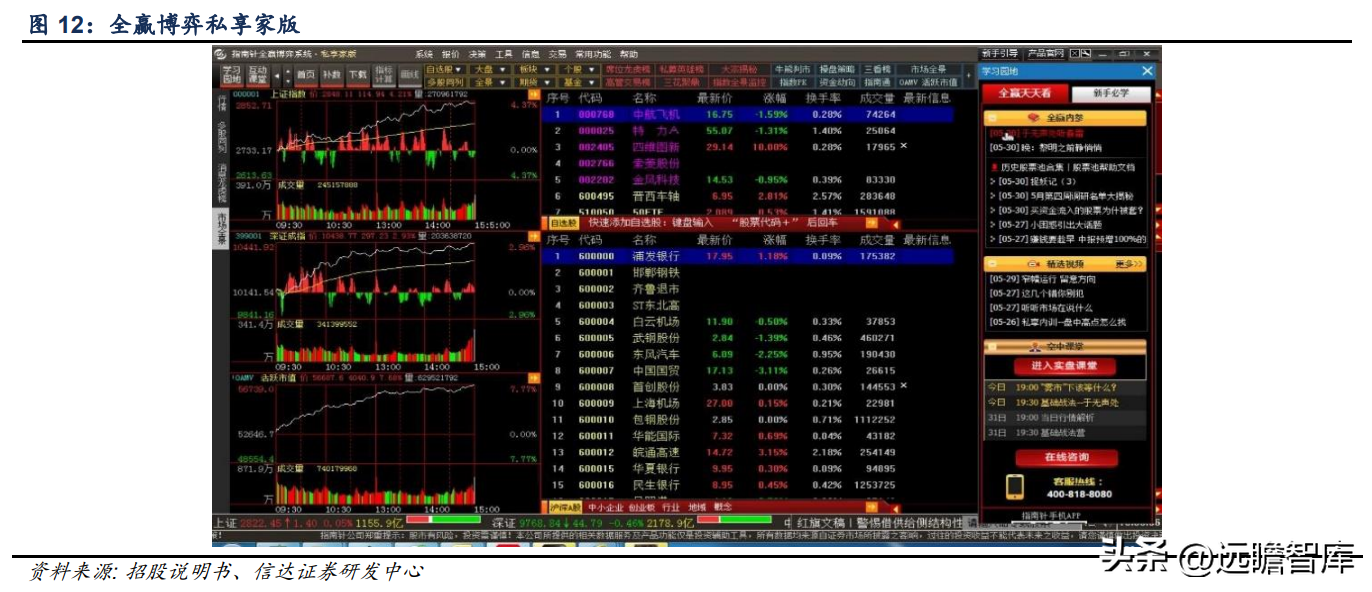Image resolution: width=1372 pixels, height=592 pixels.
Task: Click the 三看盘 button
Action: coord(877,69)
